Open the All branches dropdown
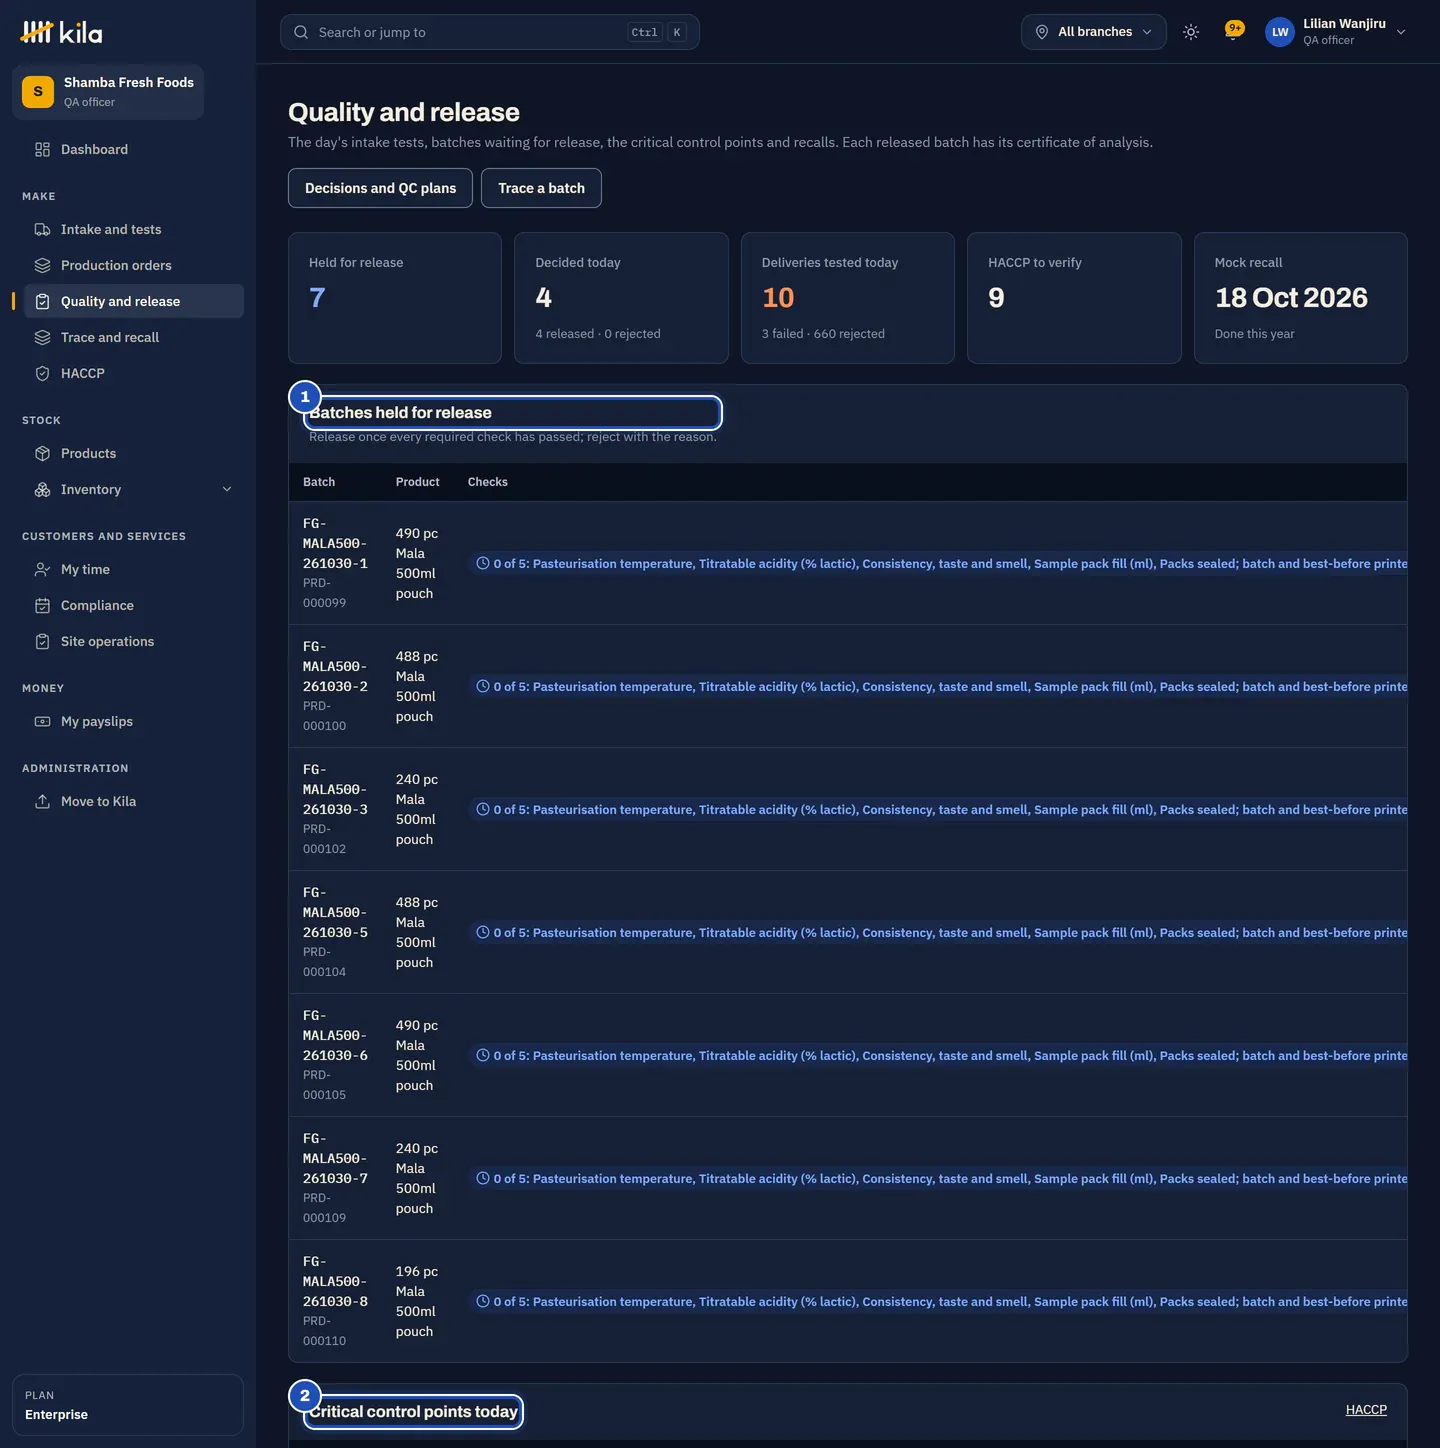The width and height of the screenshot is (1440, 1448). click(x=1094, y=32)
